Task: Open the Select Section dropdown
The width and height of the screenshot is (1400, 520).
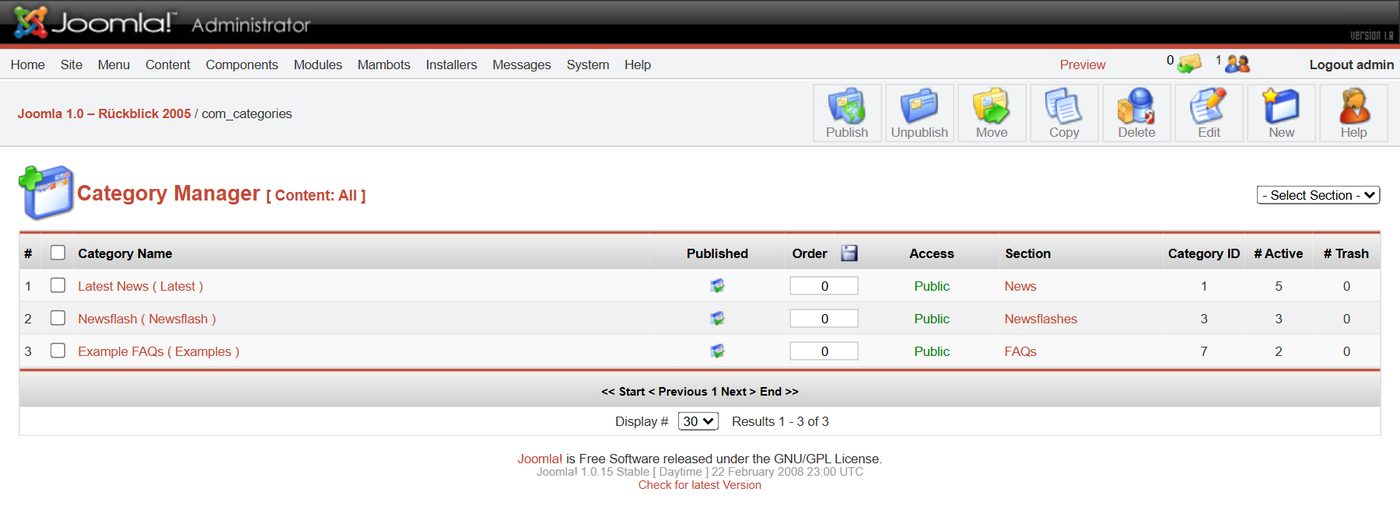Action: [x=1318, y=195]
